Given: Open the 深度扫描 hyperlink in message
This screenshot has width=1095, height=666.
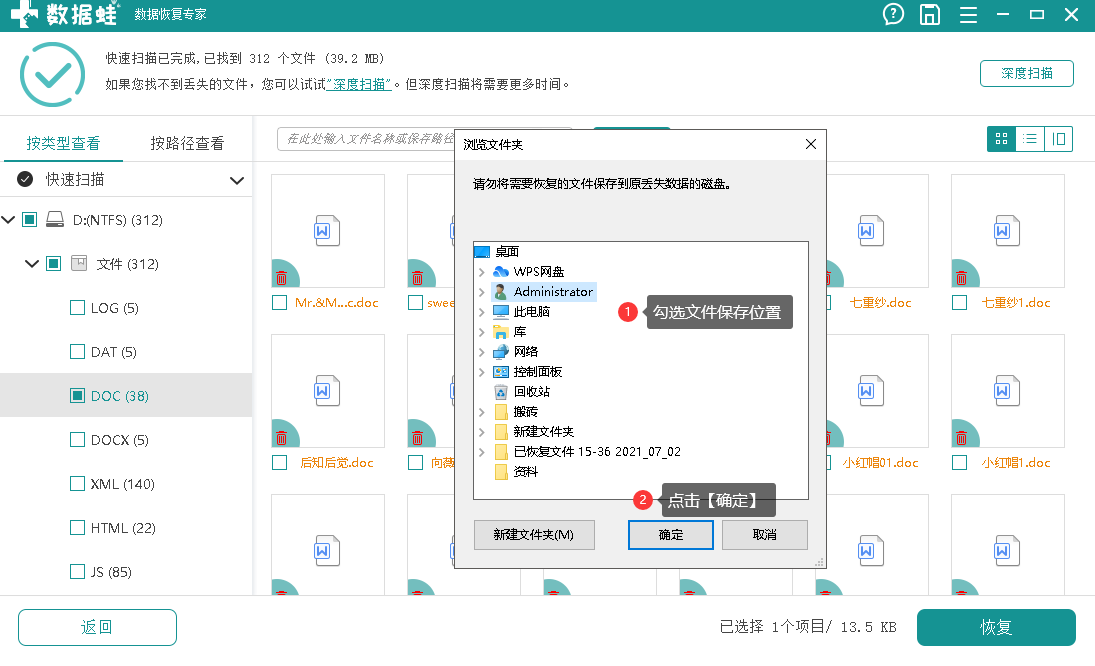Looking at the screenshot, I should coord(359,84).
